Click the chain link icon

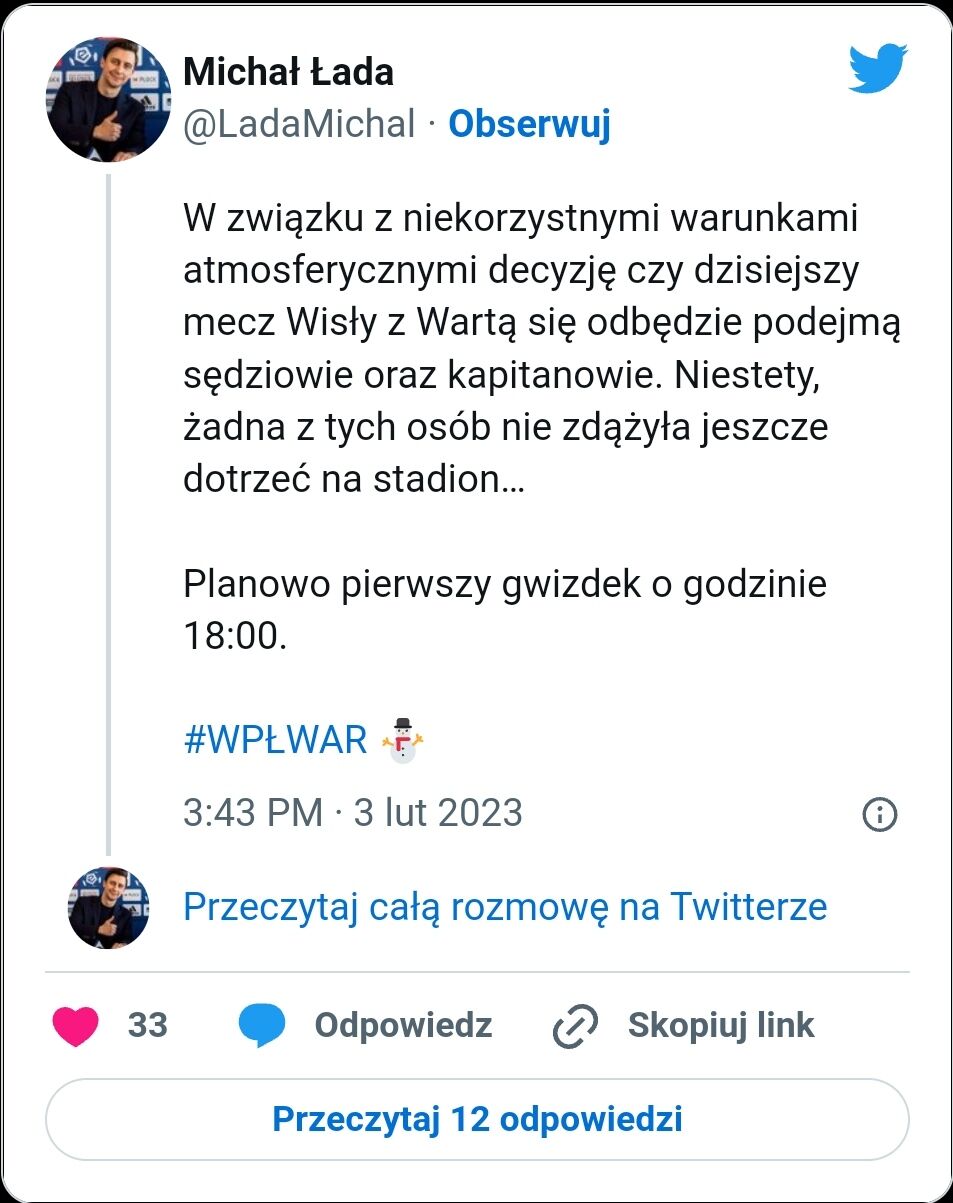575,1026
